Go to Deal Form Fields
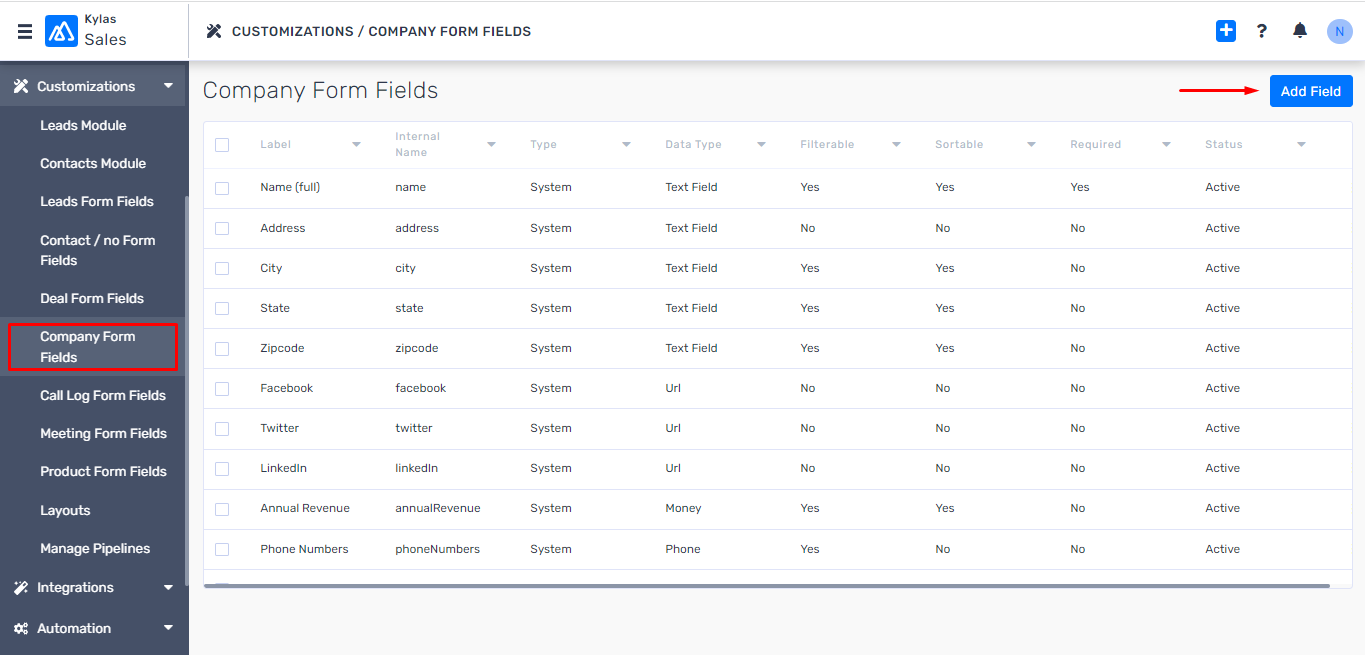1365x655 pixels. 93,298
